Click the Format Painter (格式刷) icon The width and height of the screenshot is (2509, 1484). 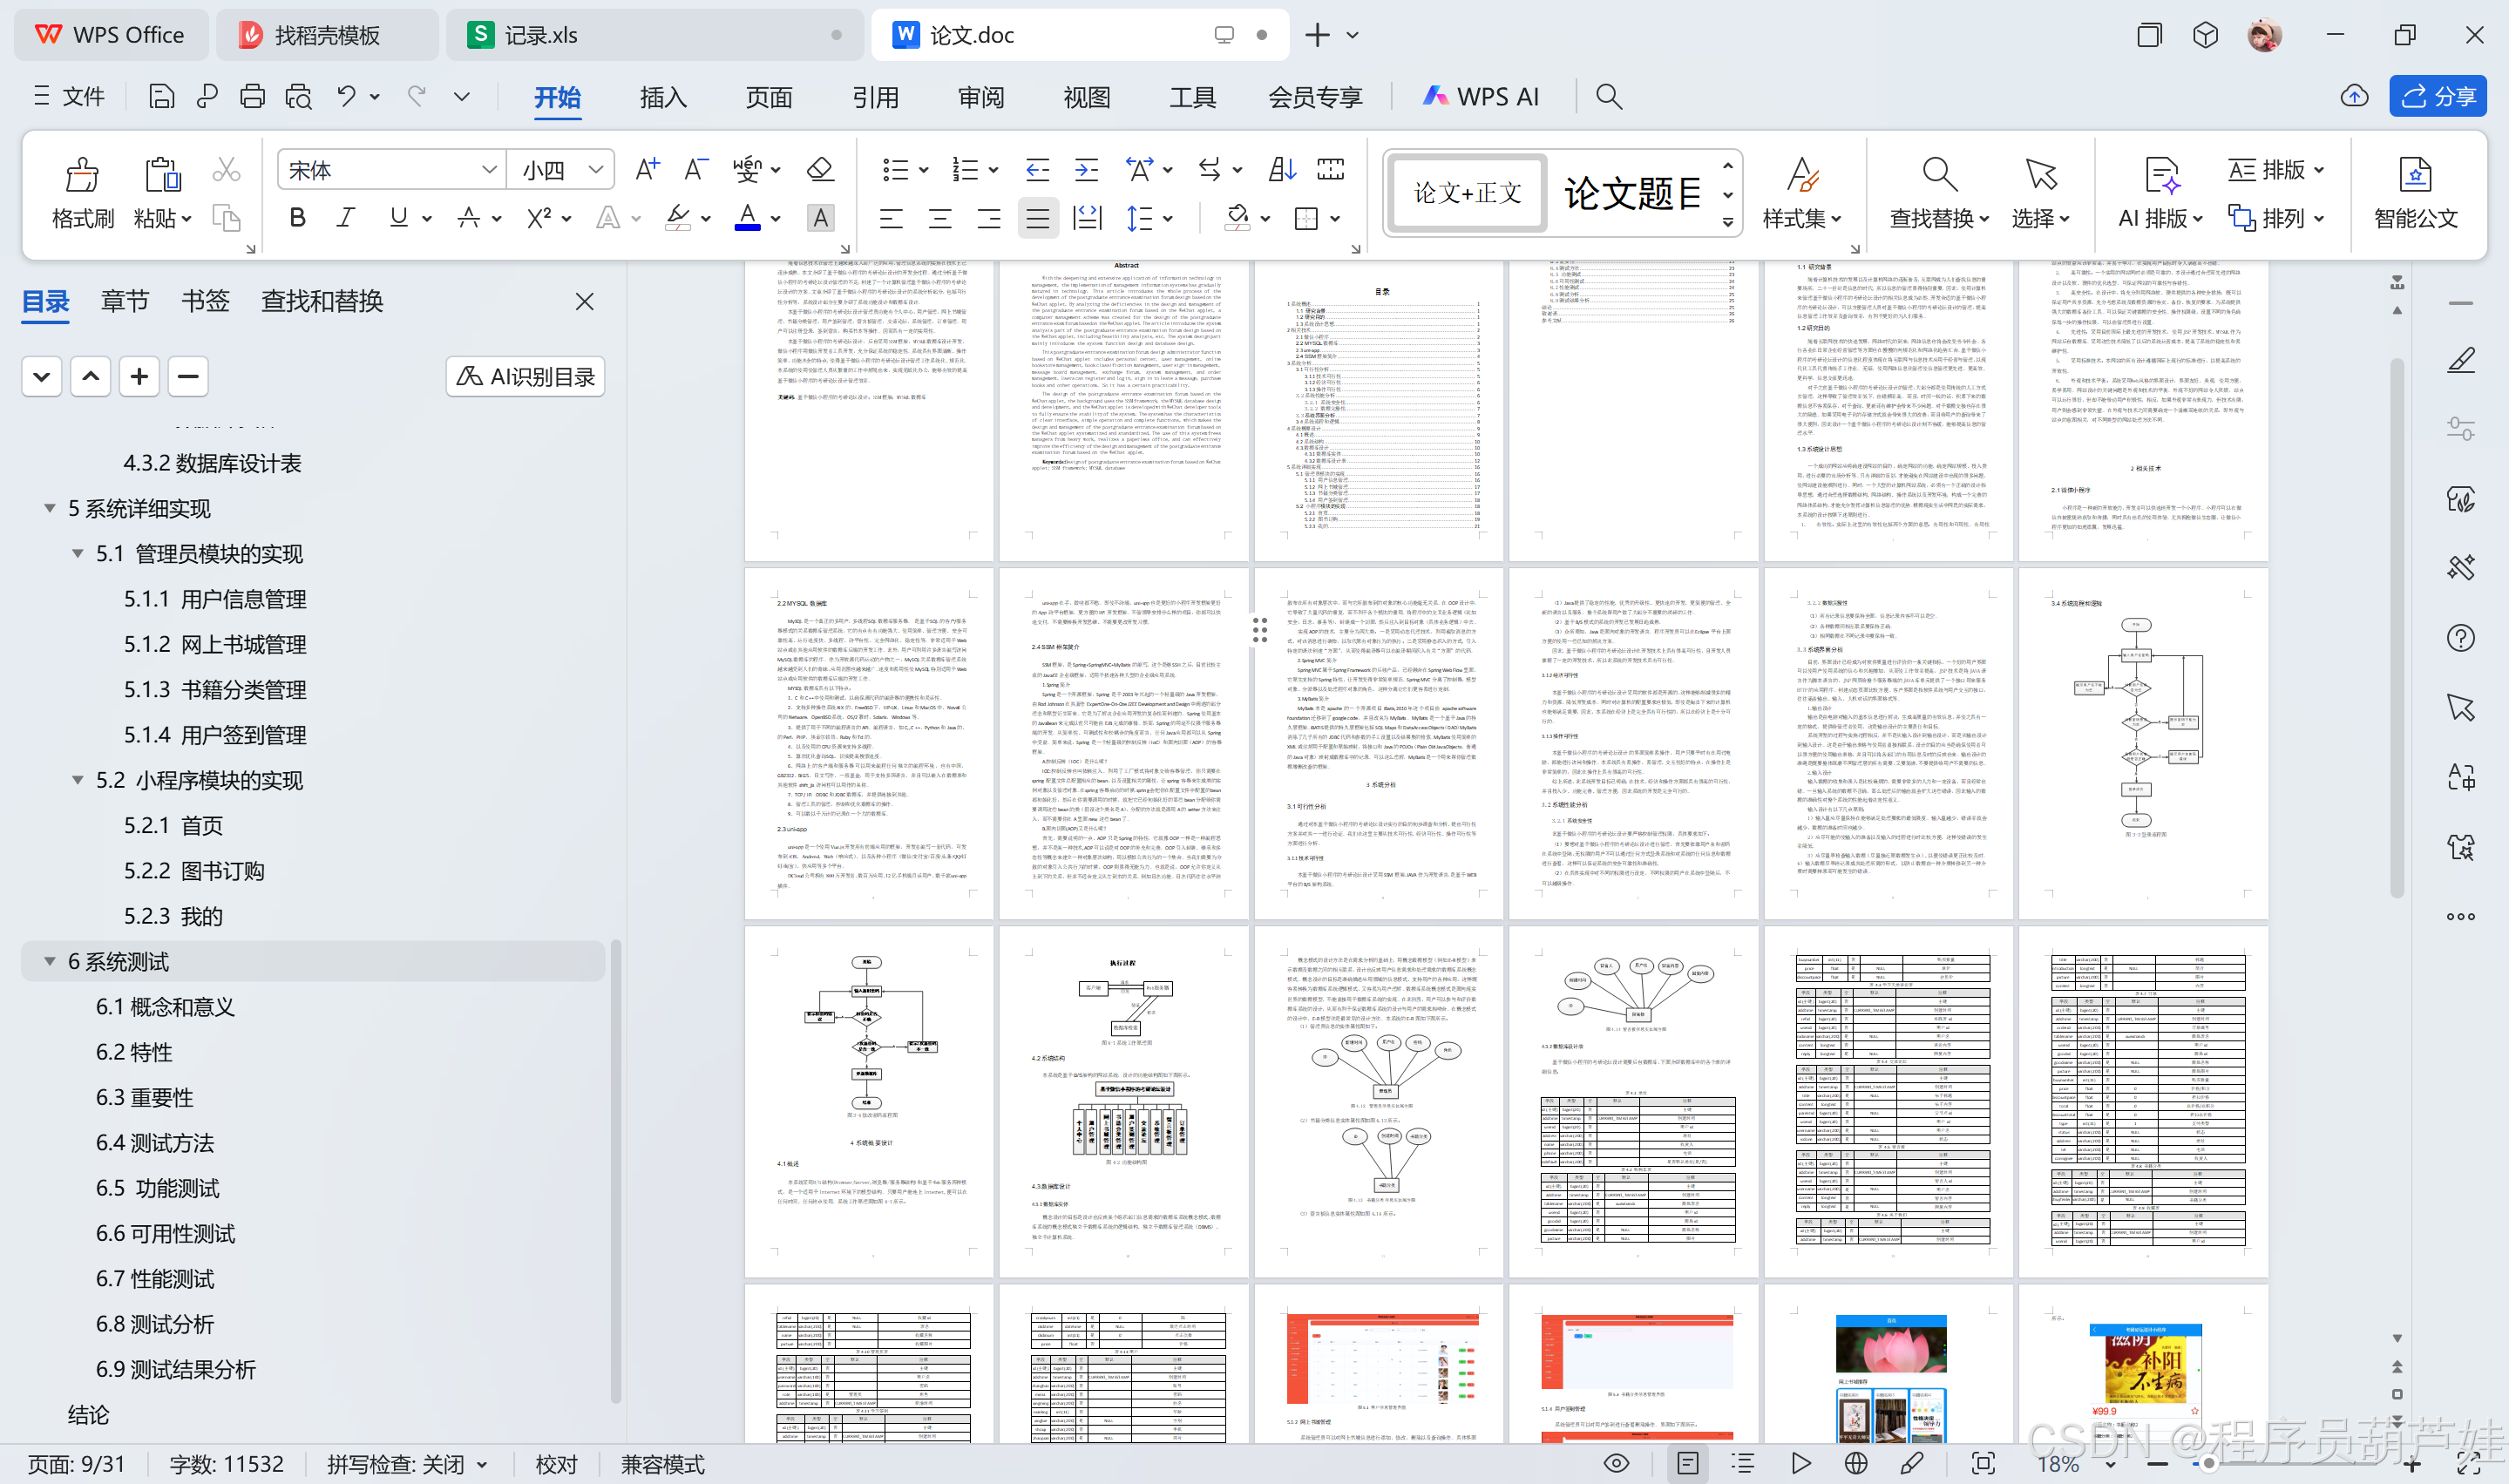(82, 174)
